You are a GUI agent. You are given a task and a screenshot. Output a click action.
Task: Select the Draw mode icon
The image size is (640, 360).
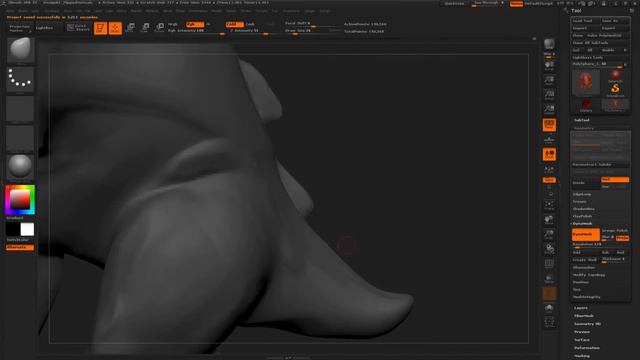coord(115,28)
